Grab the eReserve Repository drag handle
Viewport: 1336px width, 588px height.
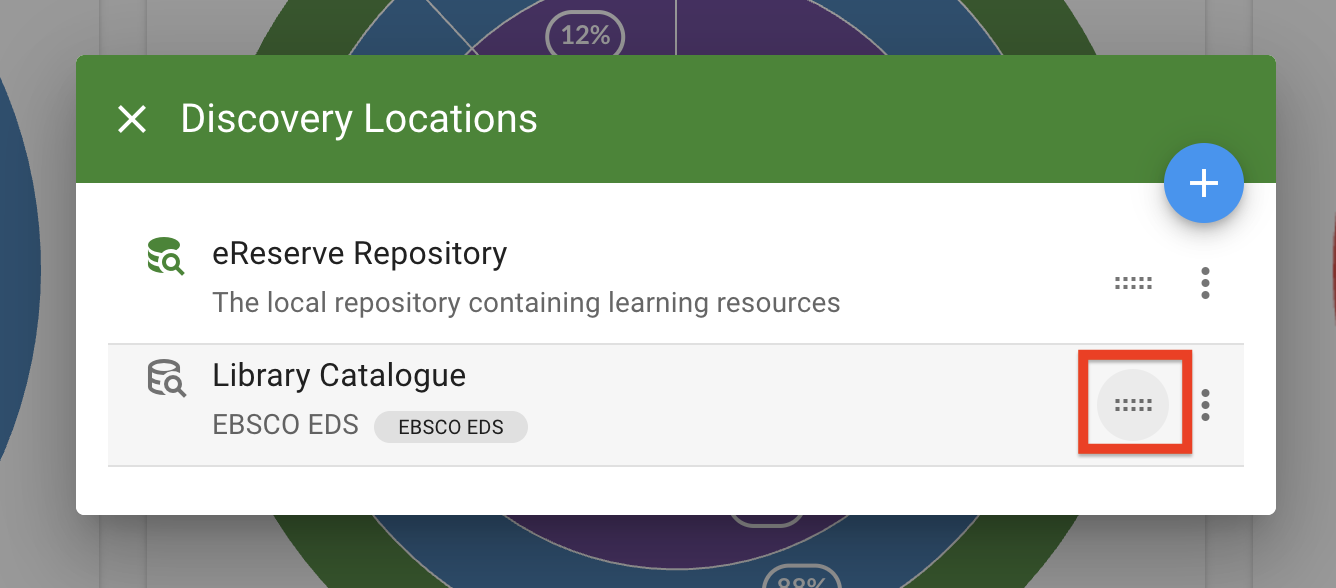pyautogui.click(x=1133, y=283)
